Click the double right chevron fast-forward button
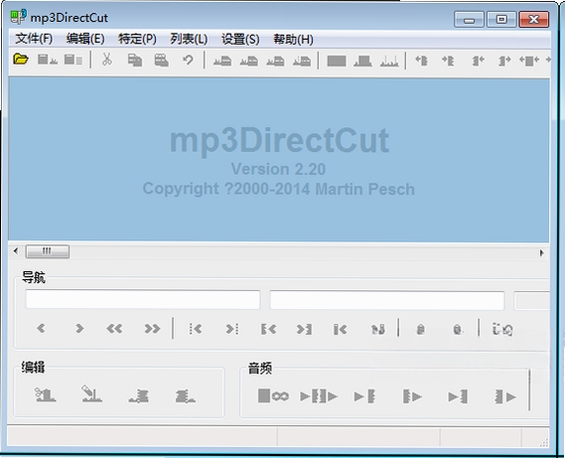 tap(152, 328)
